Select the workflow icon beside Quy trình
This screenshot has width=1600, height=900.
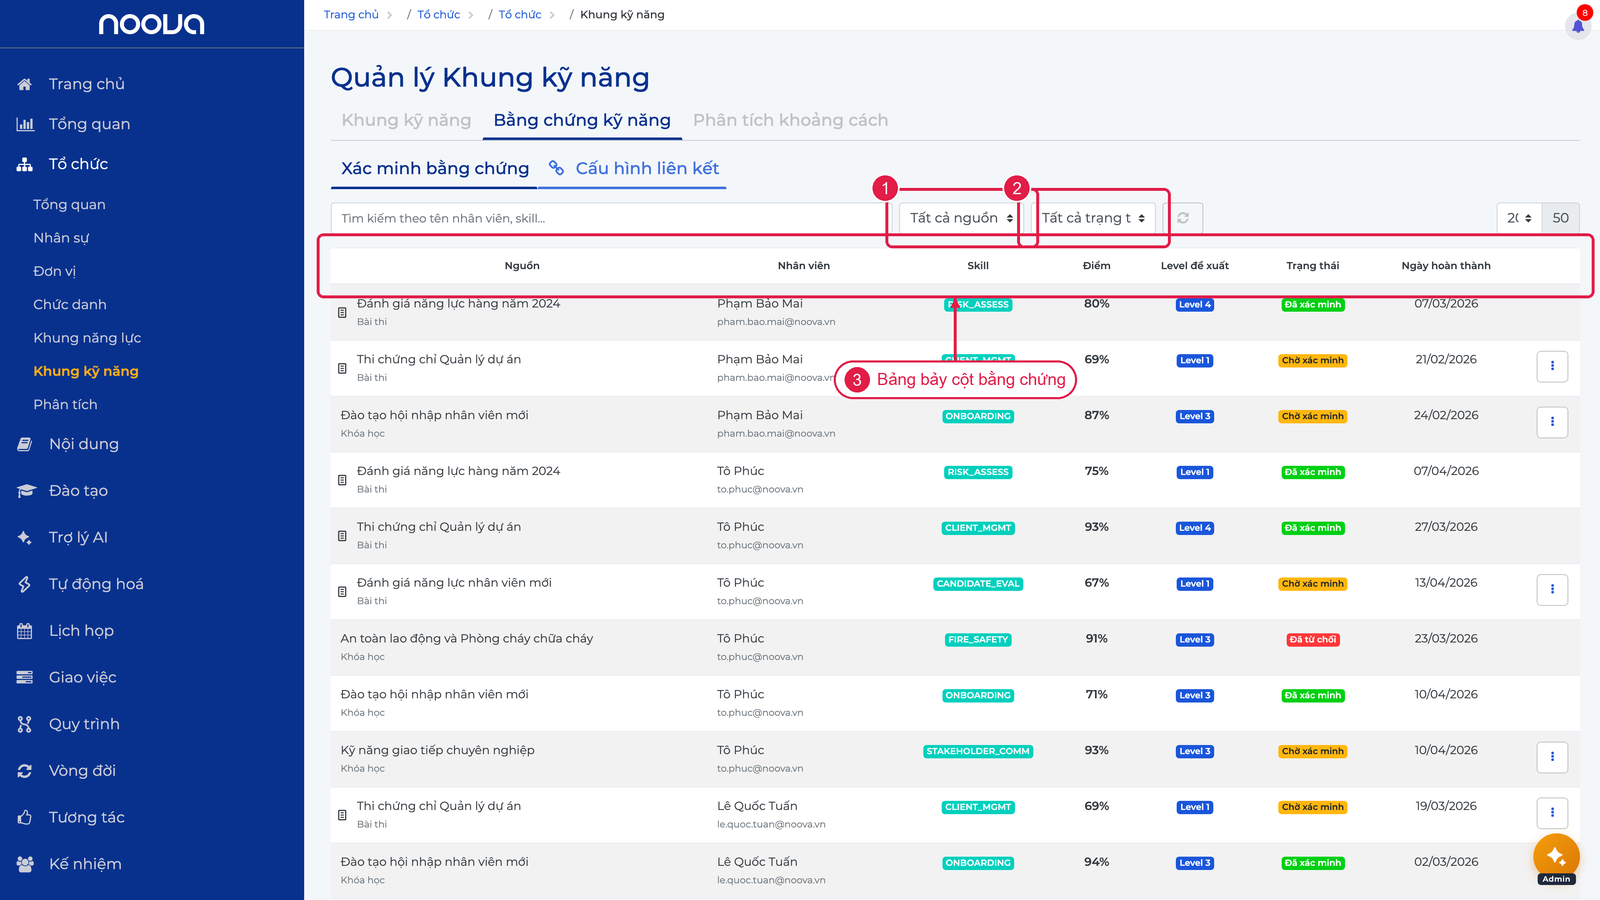pos(25,724)
